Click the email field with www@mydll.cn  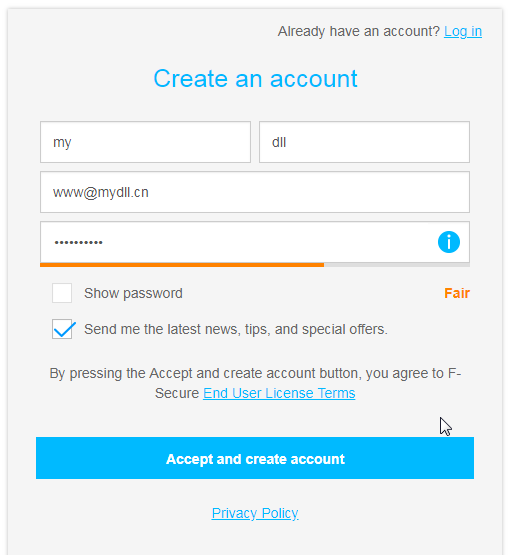(255, 192)
